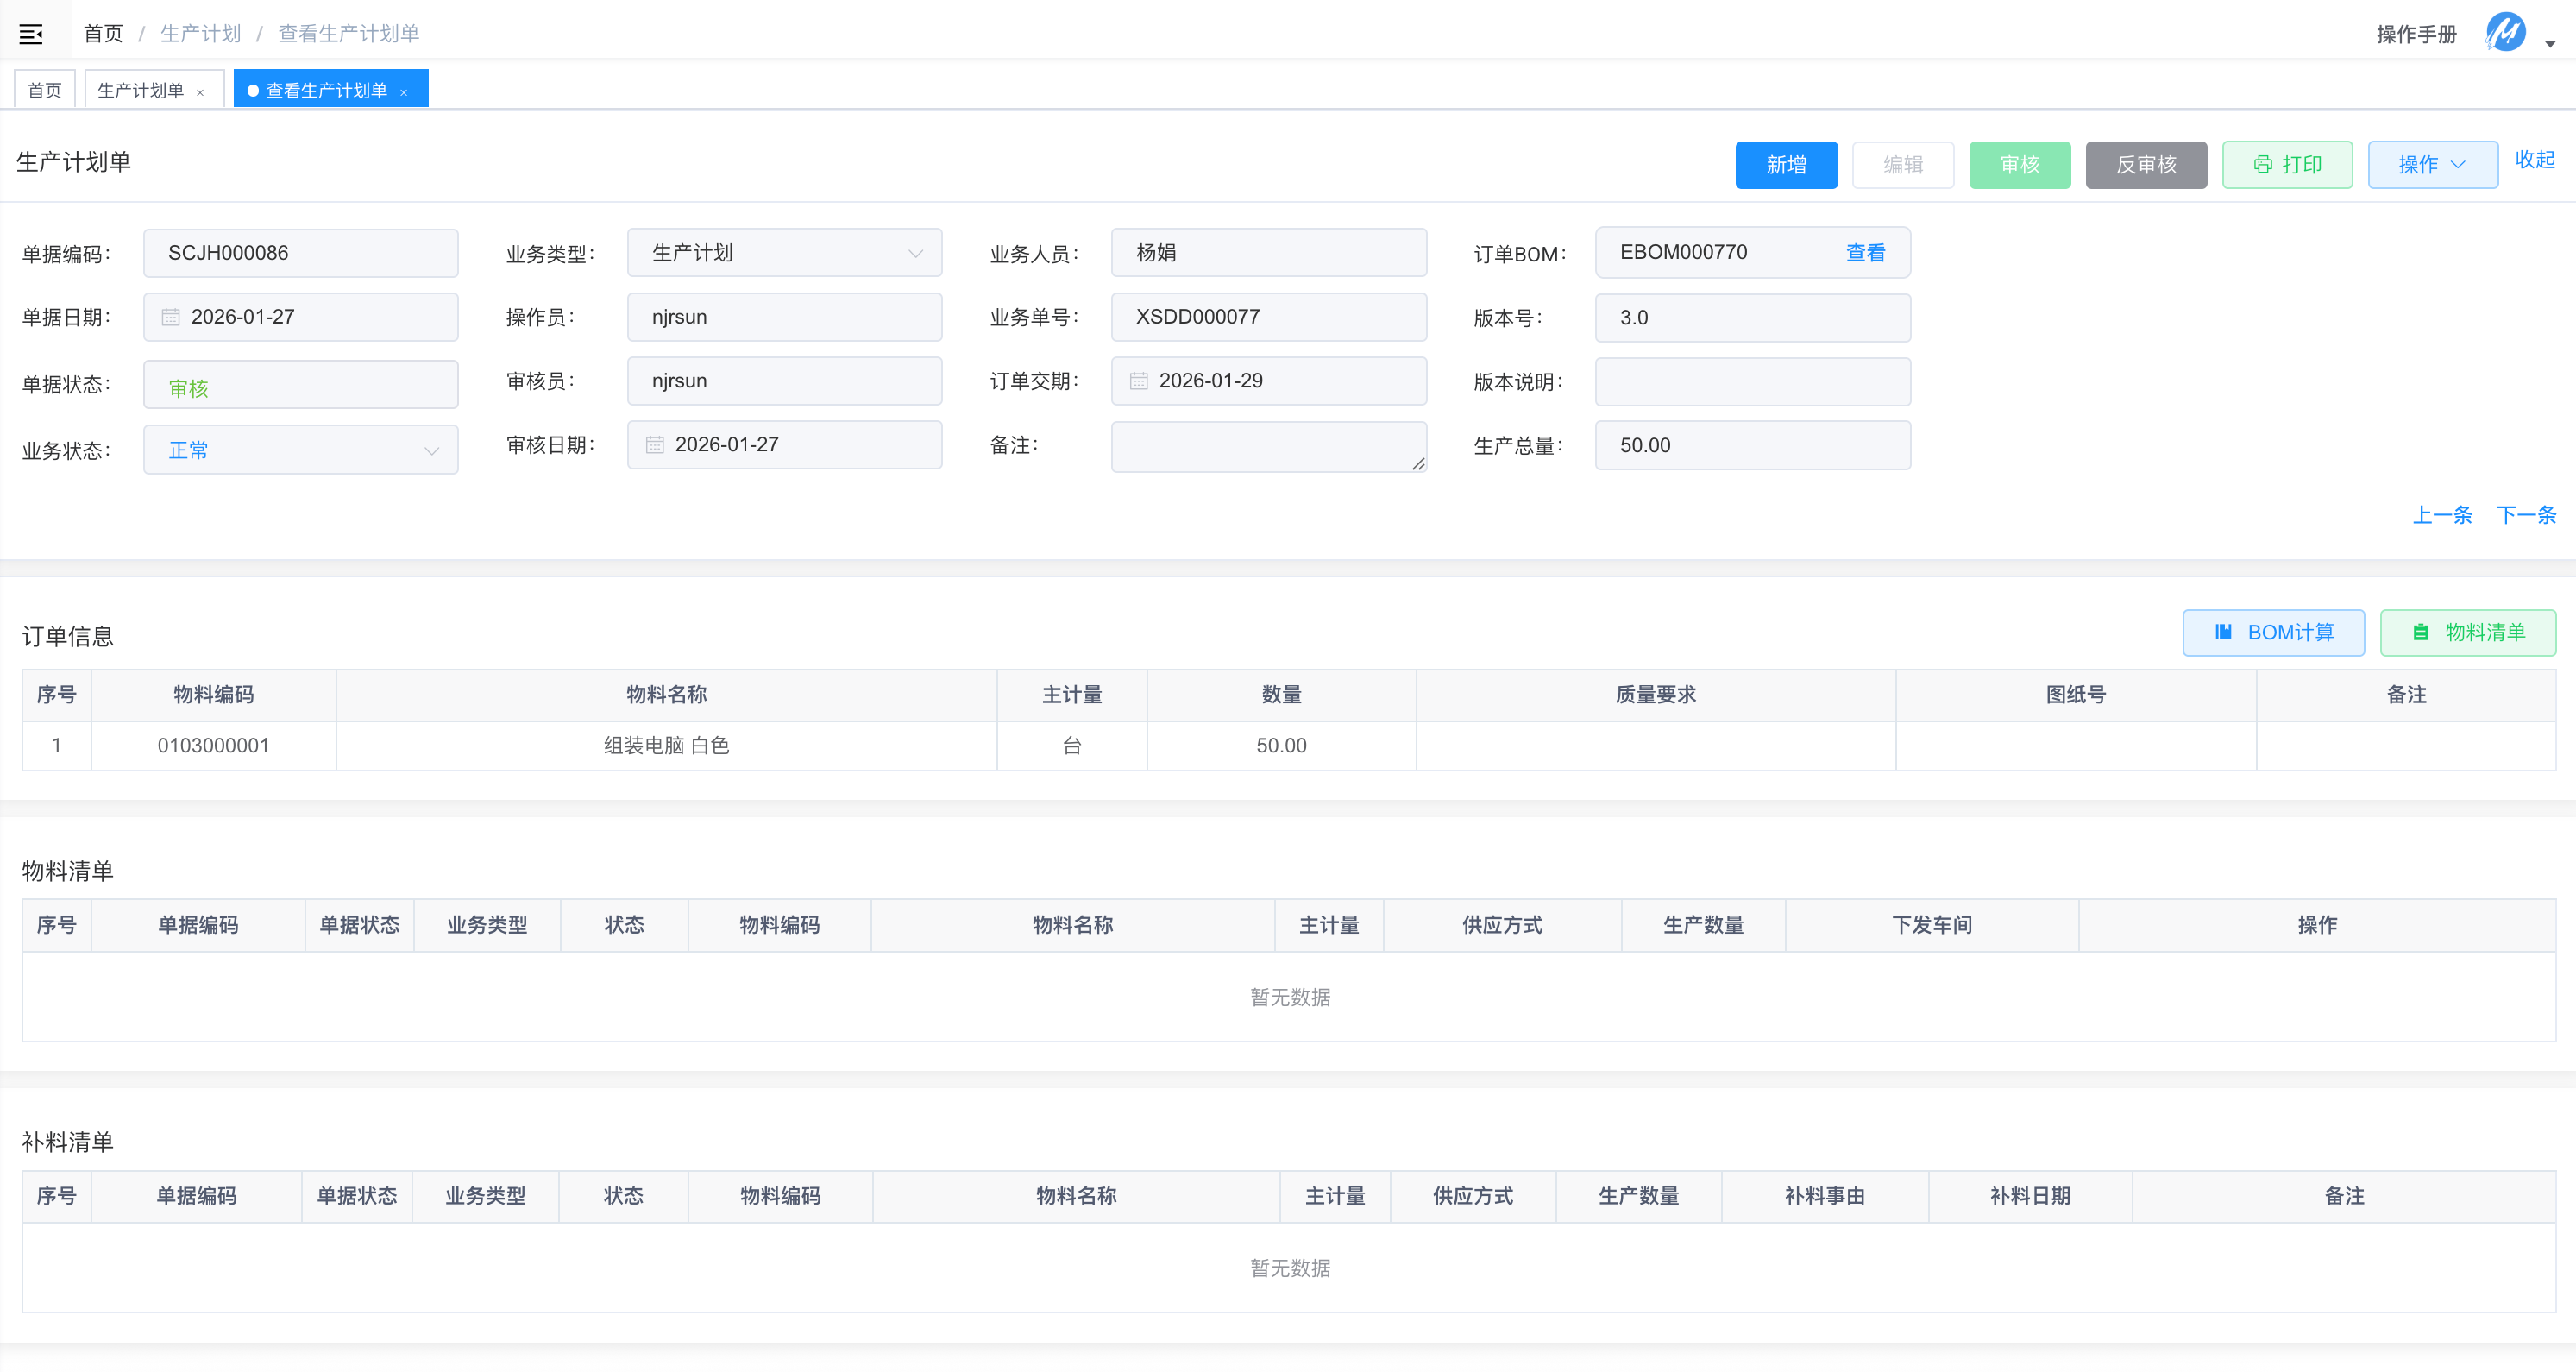Click the calendar icon in 订单交期 field
Viewport: 2576px width, 1372px height.
1138,381
